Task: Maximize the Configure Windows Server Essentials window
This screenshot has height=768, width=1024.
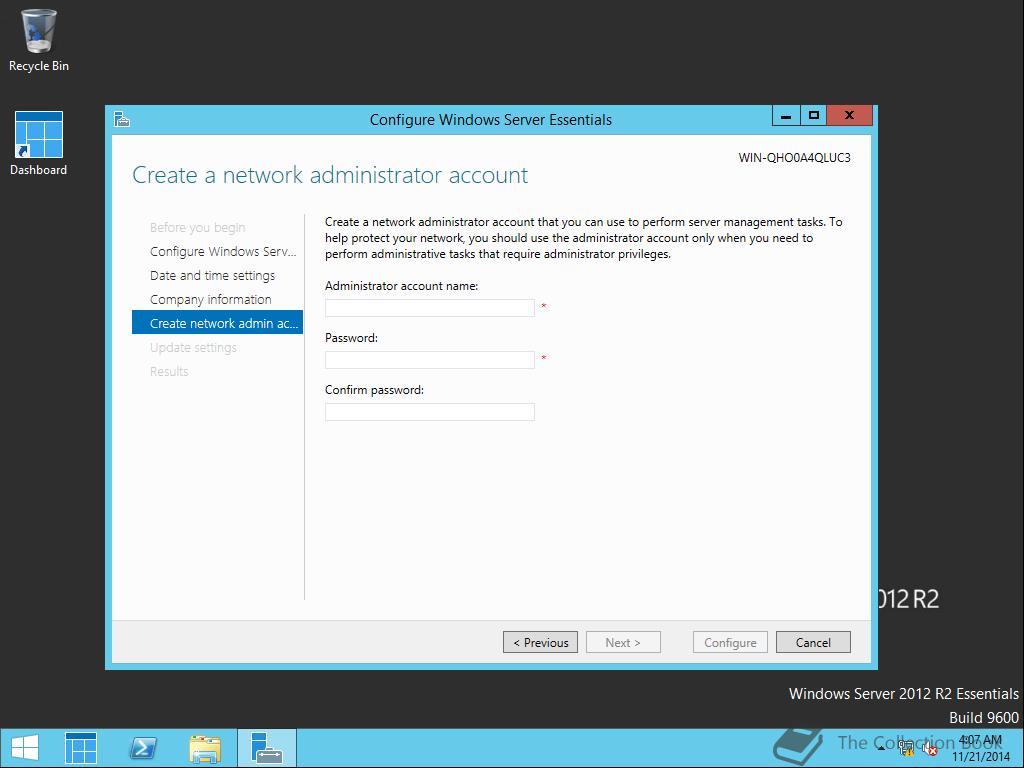Action: tap(813, 116)
